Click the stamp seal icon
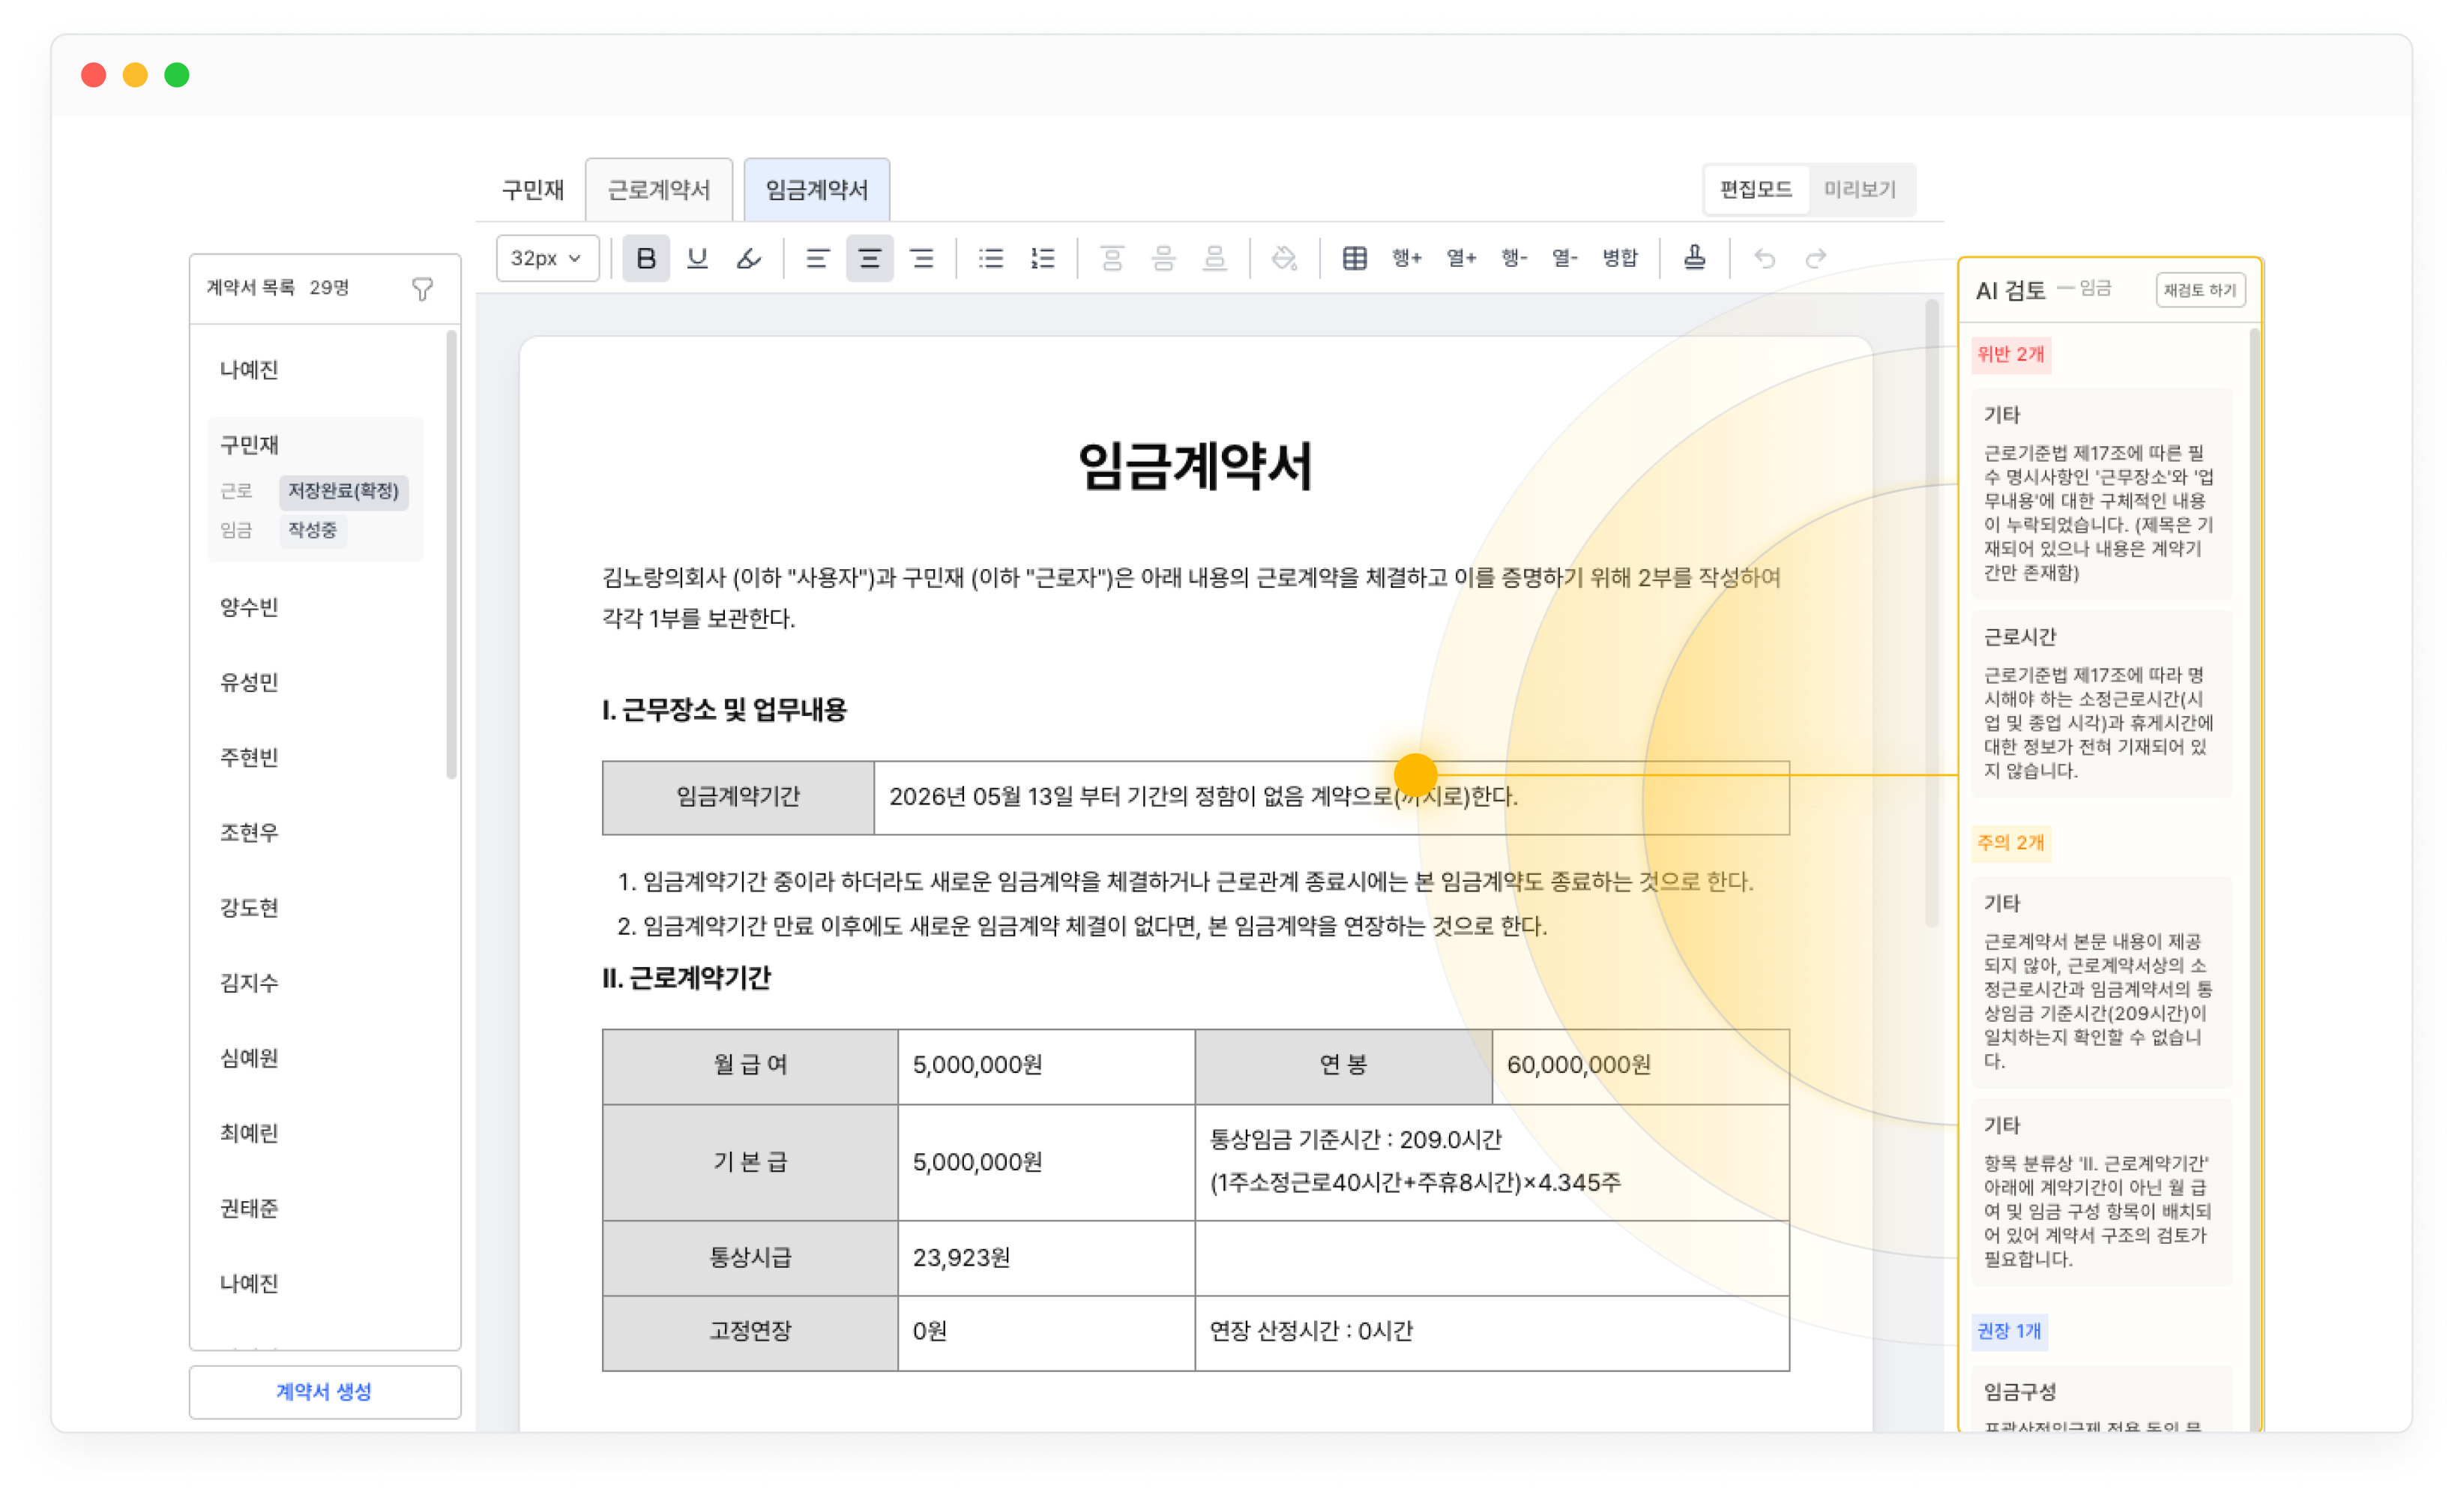Viewport: 2464px width, 1501px height. (1694, 258)
